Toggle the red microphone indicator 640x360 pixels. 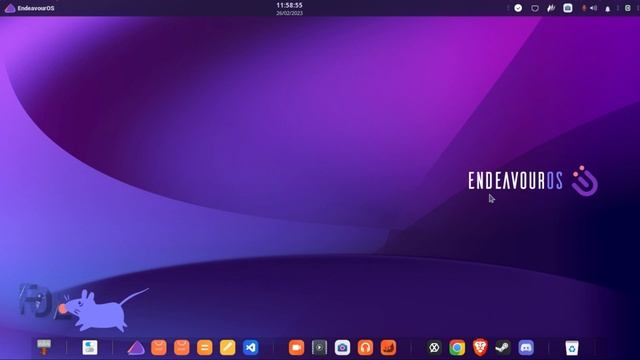(584, 8)
